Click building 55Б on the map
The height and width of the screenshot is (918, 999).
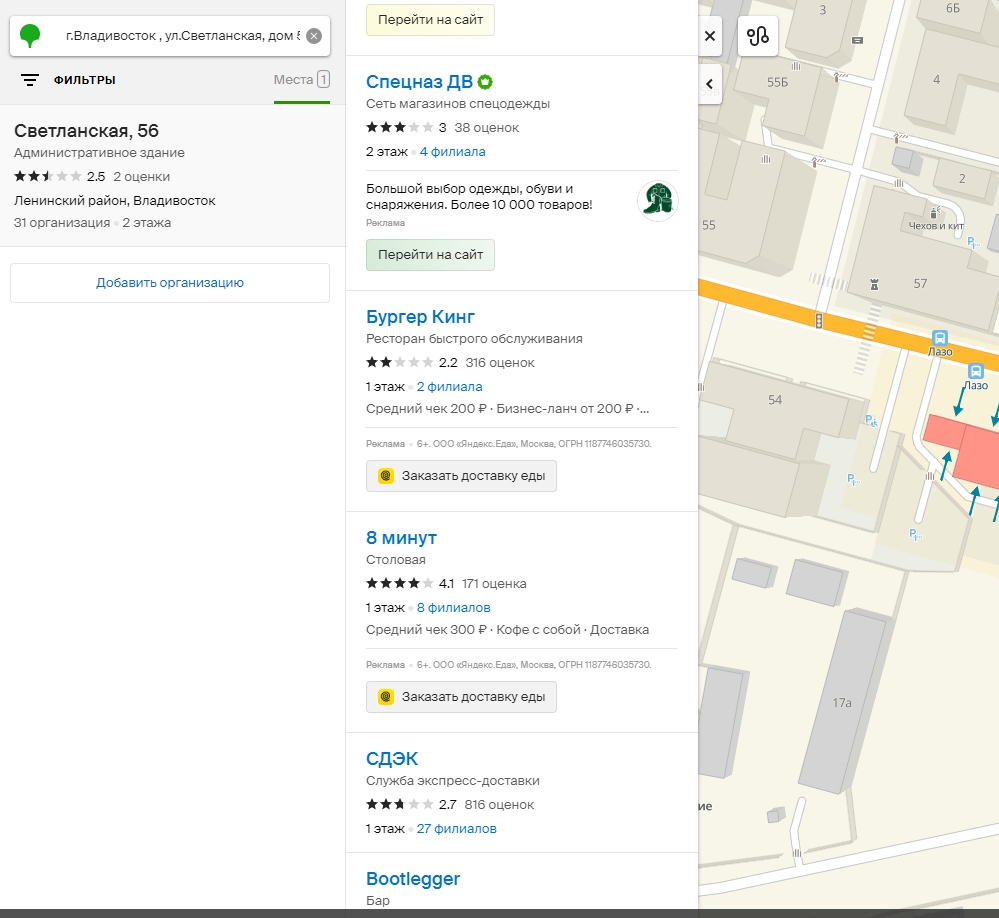click(777, 82)
